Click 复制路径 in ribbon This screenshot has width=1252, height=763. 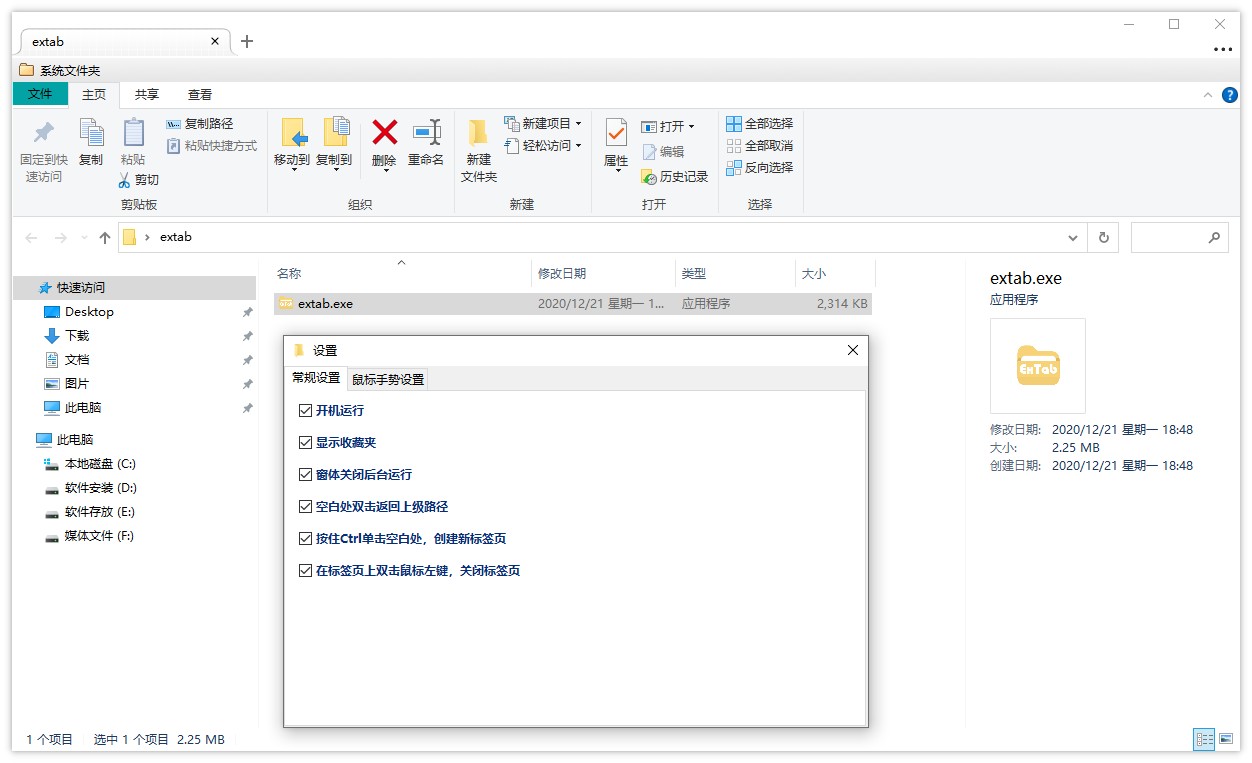[199, 124]
